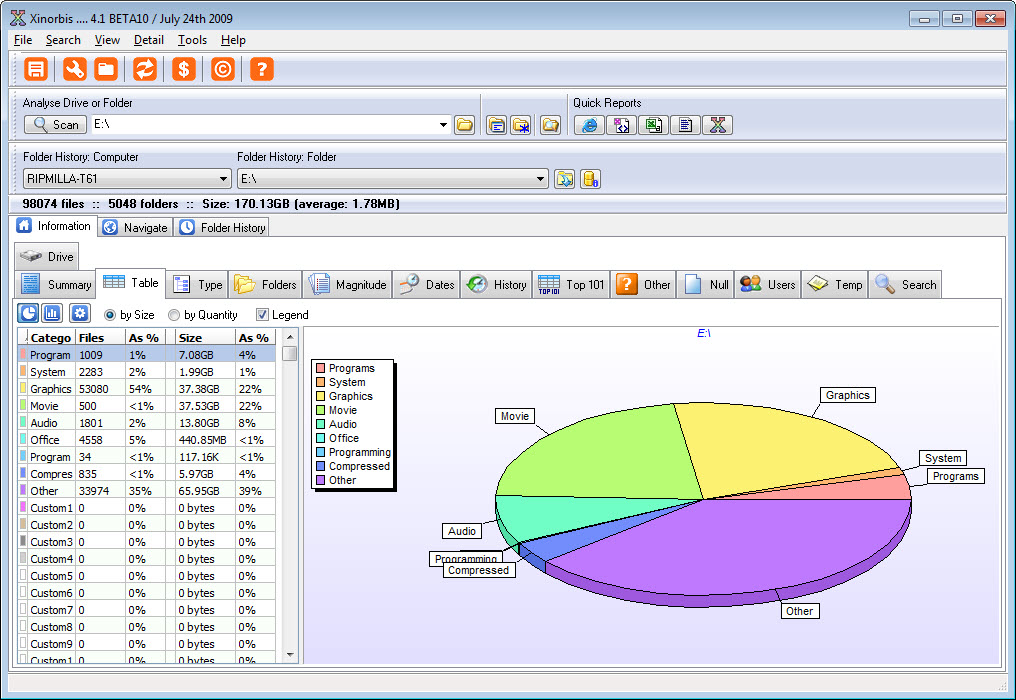Viewport: 1016px width, 700px height.
Task: Select the by Size radio button
Action: pyautogui.click(x=110, y=315)
